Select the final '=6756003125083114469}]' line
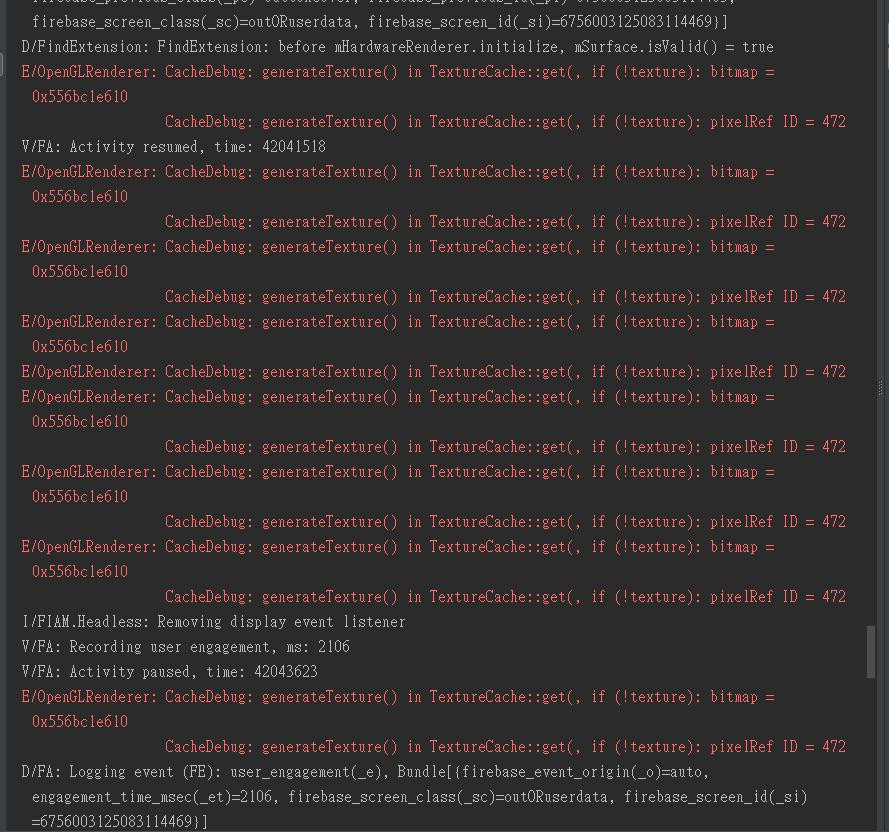This screenshot has width=889, height=832. [x=120, y=821]
